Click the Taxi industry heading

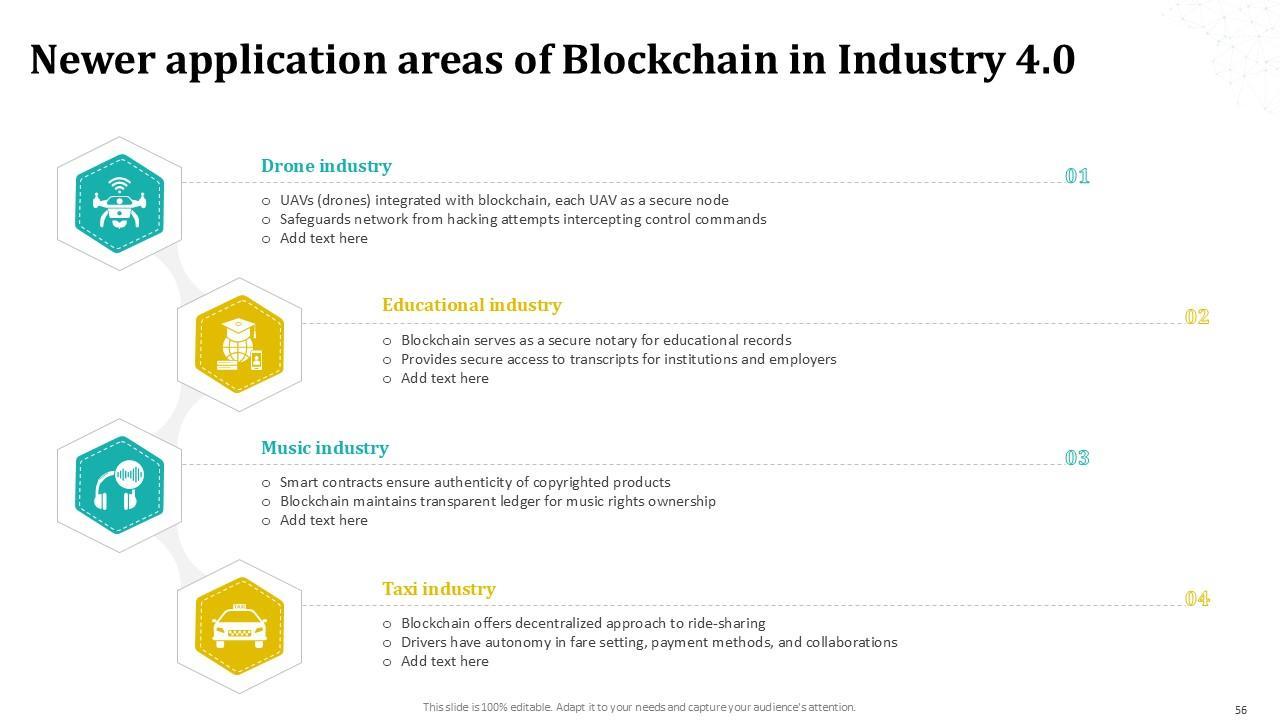click(438, 589)
